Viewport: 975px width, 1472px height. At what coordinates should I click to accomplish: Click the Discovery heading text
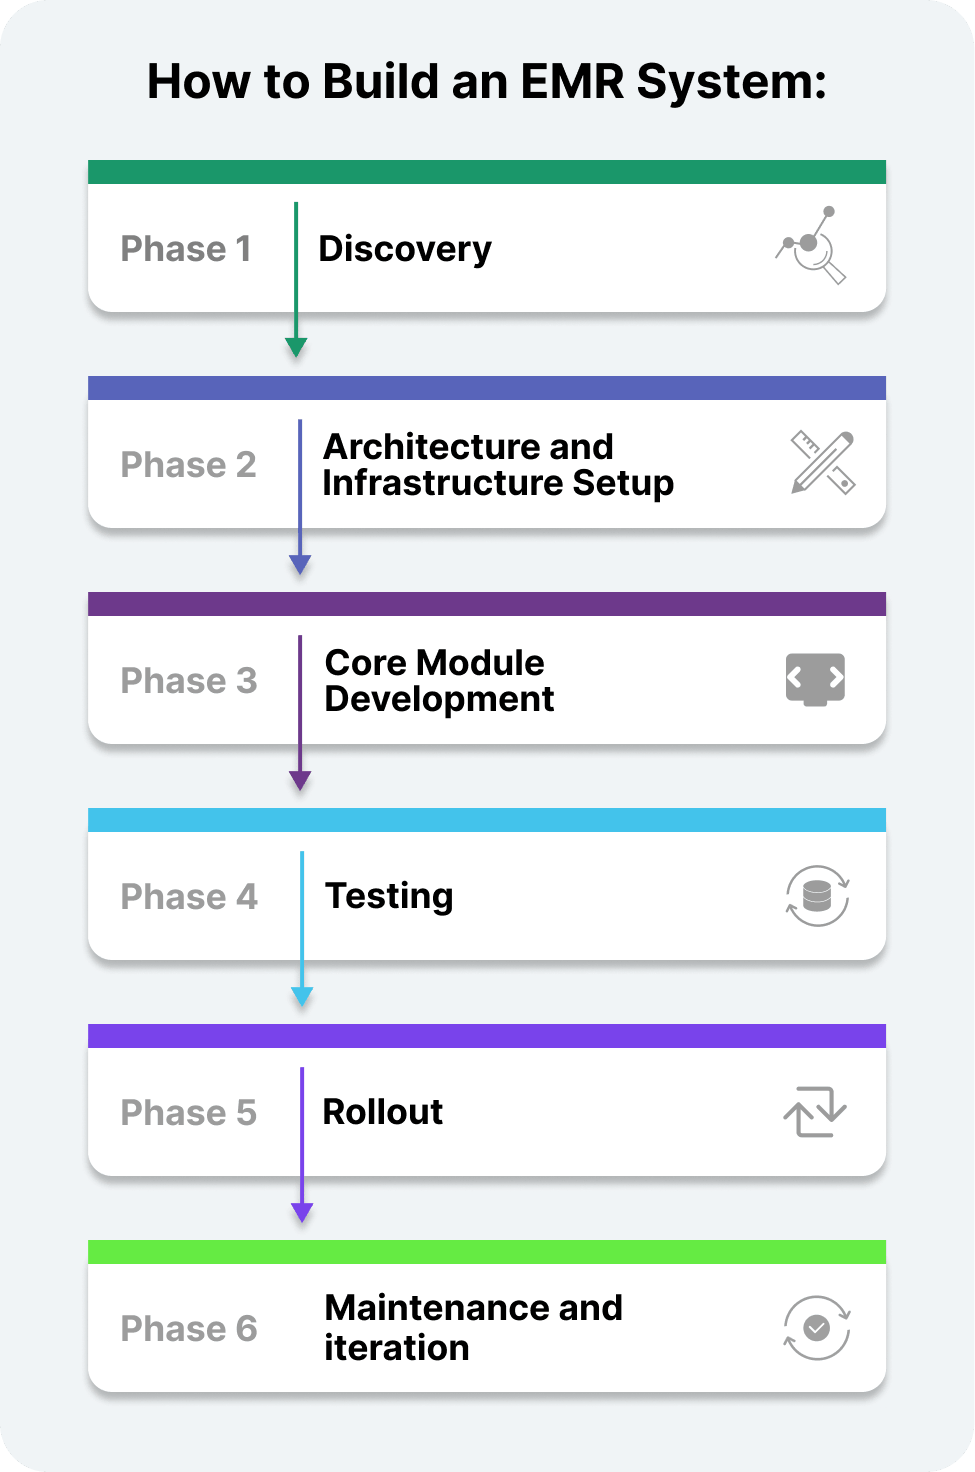(405, 249)
